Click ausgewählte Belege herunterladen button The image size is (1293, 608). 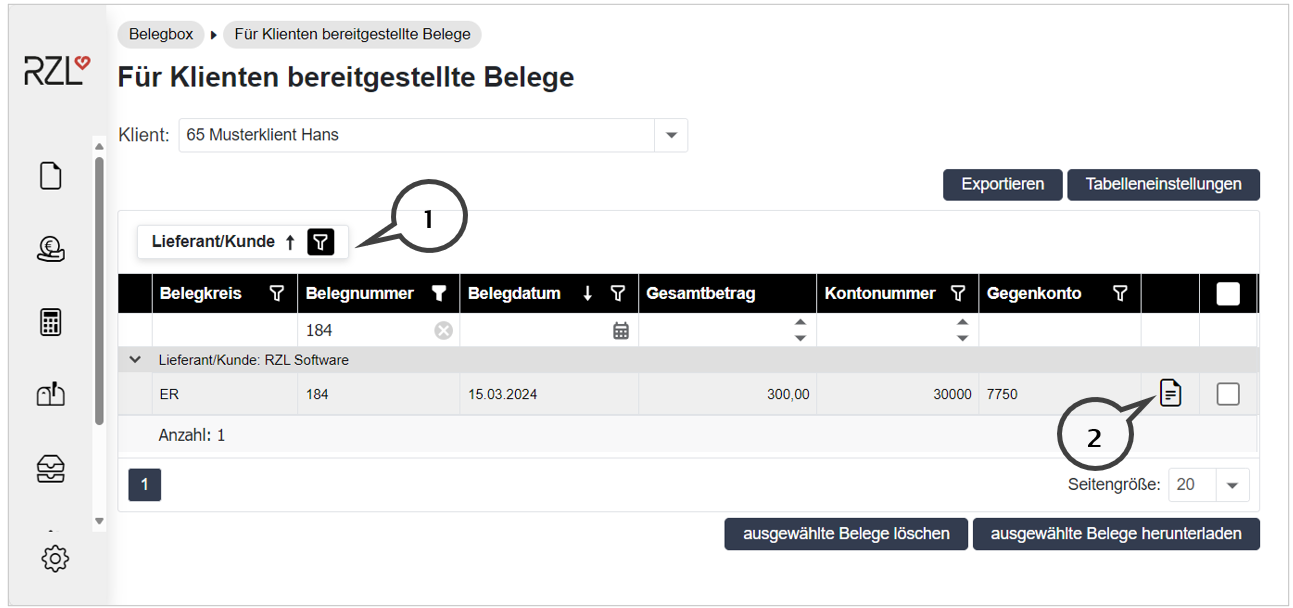pyautogui.click(x=1115, y=534)
